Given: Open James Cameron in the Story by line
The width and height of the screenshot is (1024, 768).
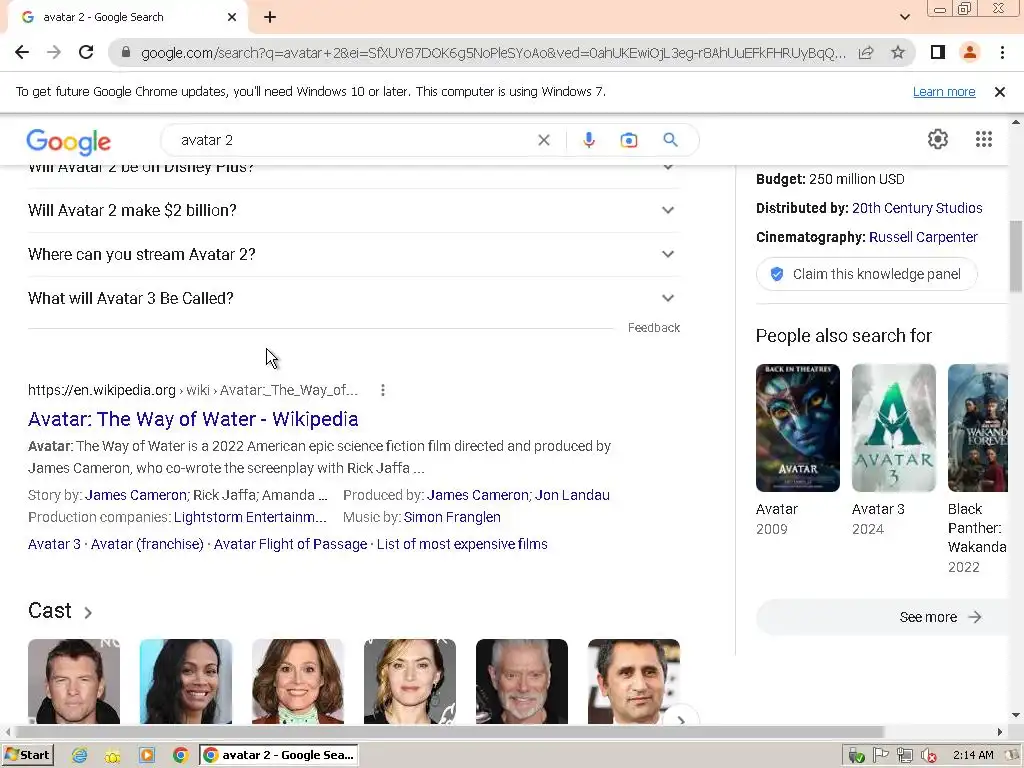Looking at the screenshot, I should tap(136, 495).
